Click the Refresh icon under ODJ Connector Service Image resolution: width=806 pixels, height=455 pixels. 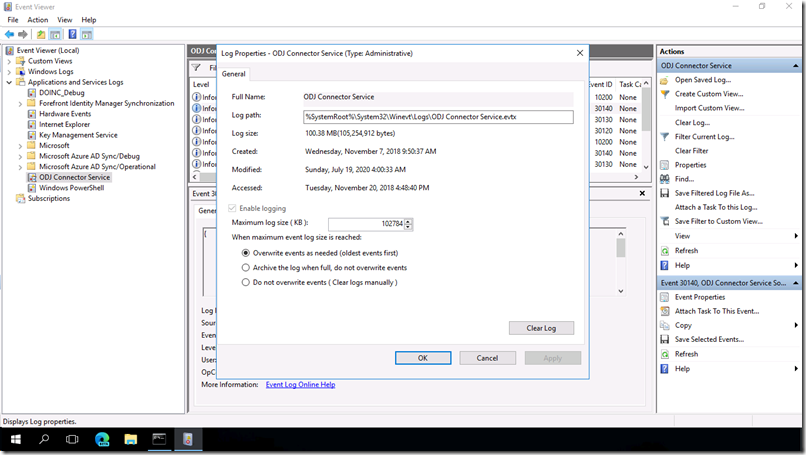pyautogui.click(x=665, y=251)
